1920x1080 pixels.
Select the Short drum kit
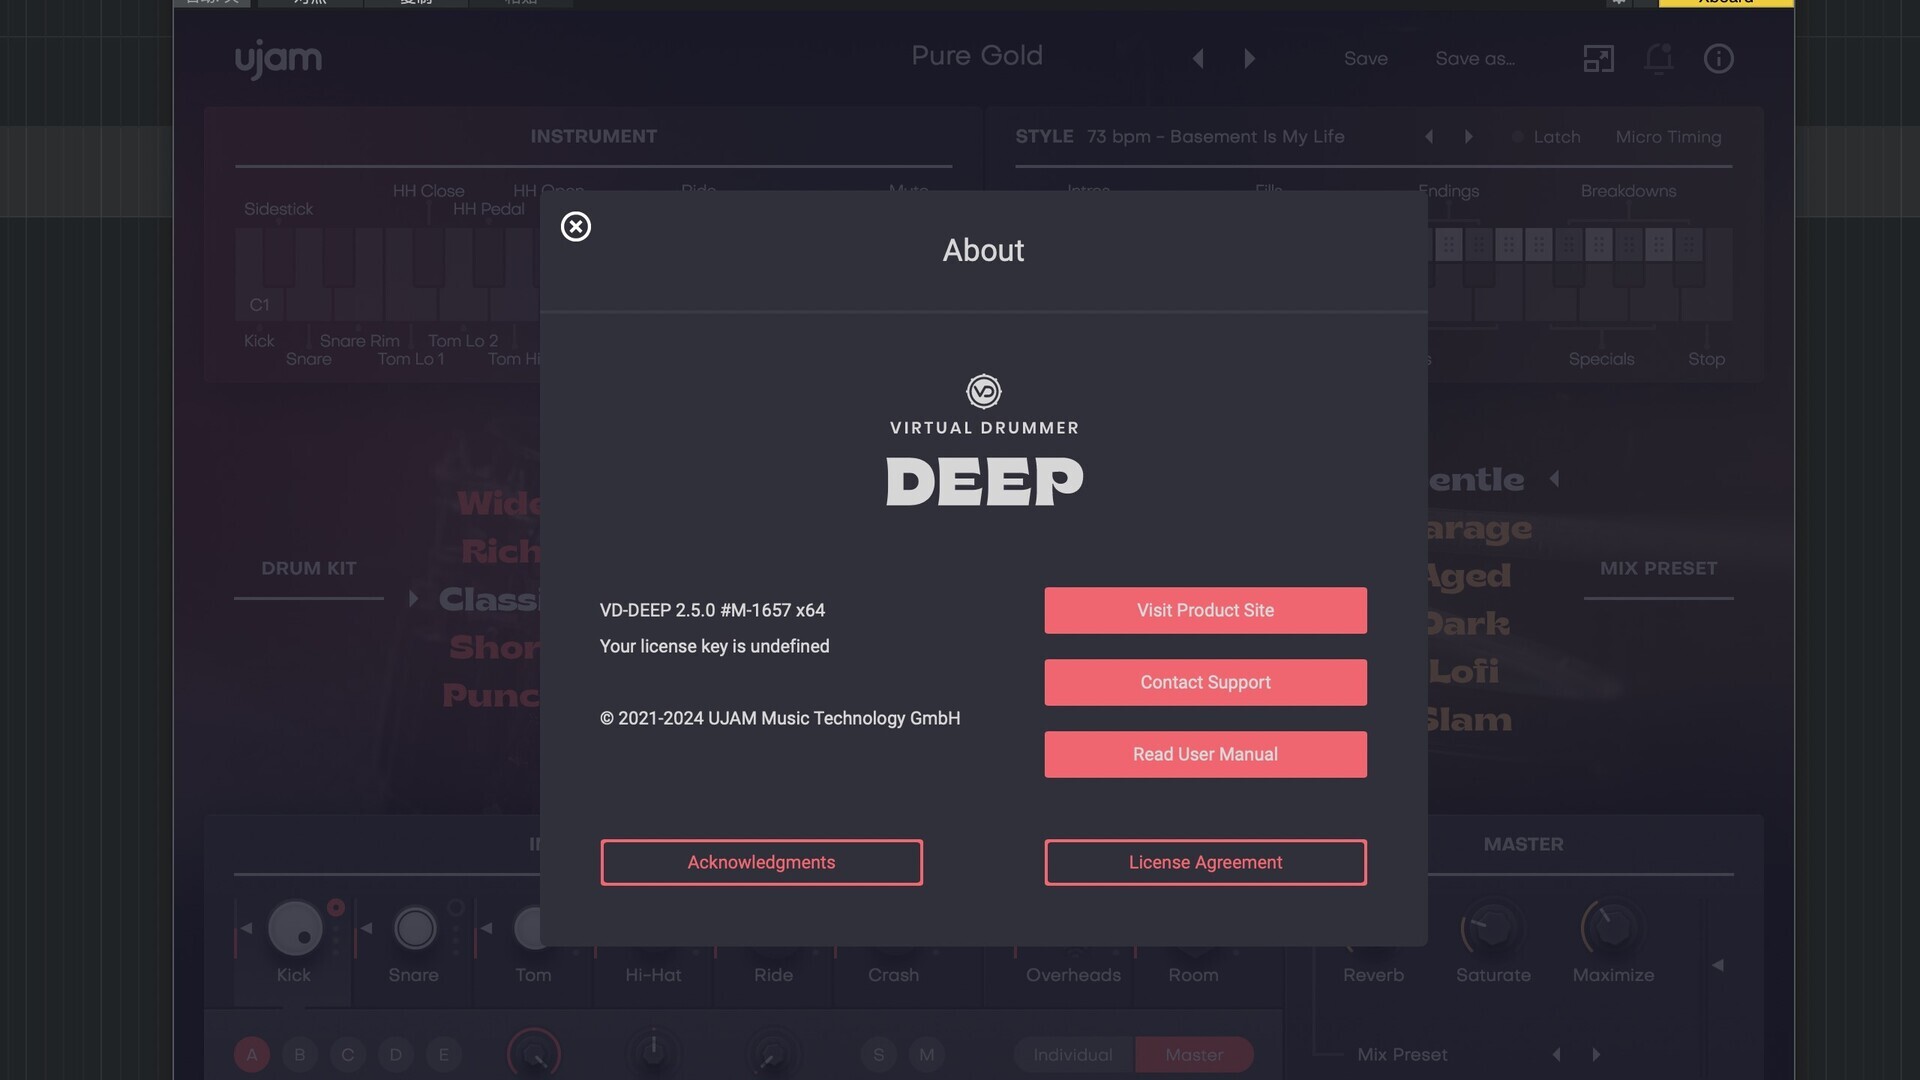pyautogui.click(x=494, y=647)
